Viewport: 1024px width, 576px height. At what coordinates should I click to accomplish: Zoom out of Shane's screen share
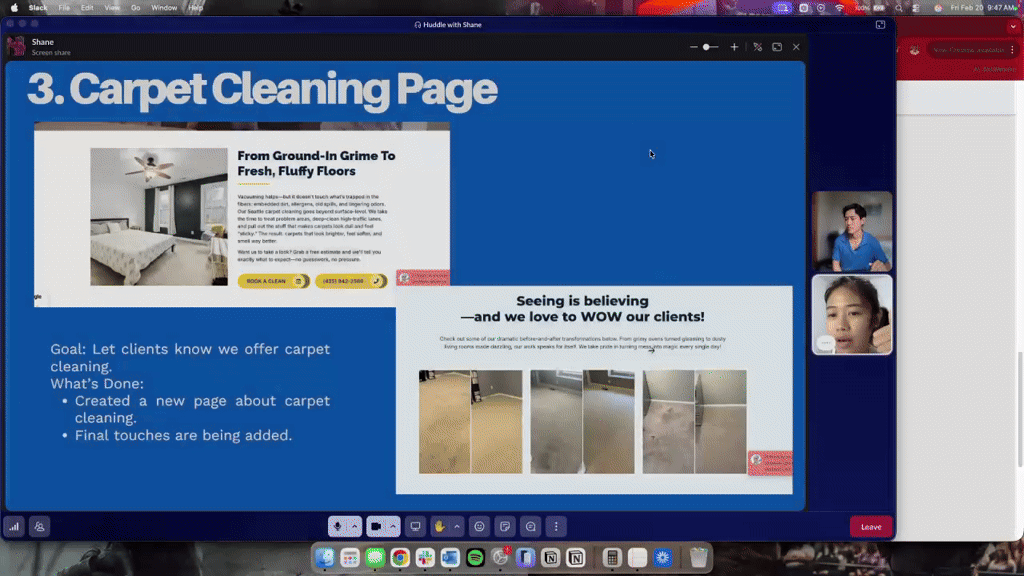694,47
